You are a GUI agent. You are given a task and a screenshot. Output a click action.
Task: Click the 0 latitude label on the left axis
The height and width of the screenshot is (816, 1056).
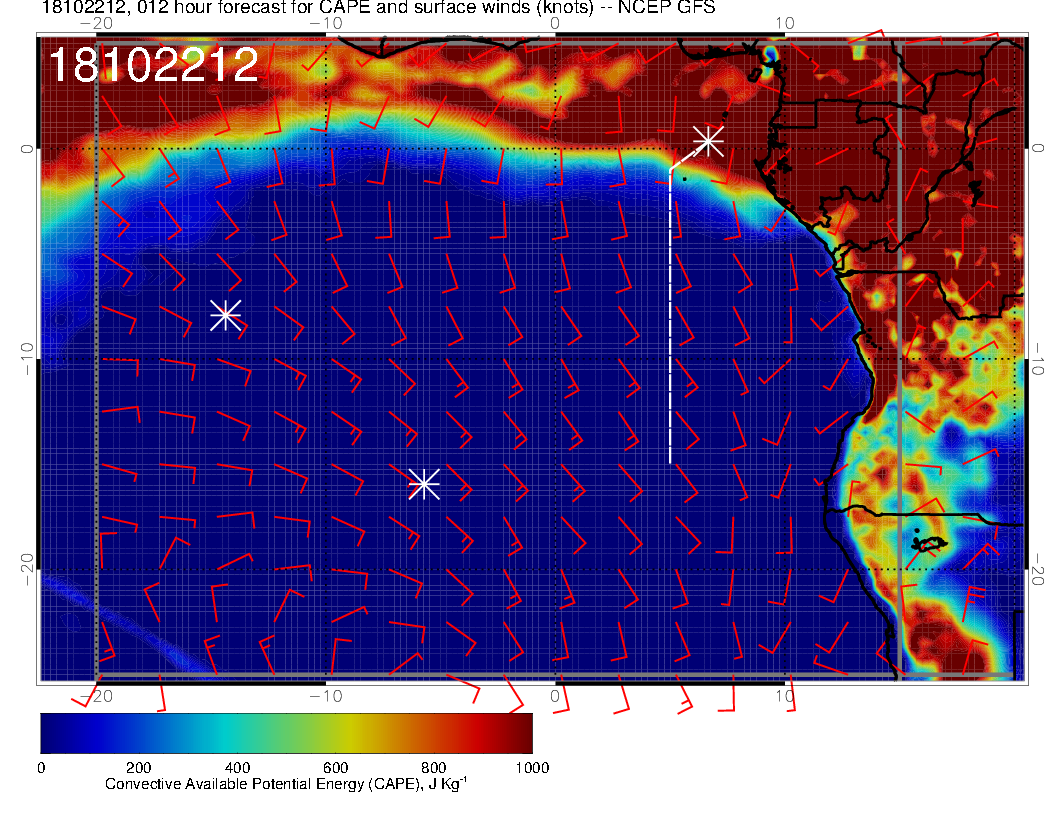click(29, 148)
